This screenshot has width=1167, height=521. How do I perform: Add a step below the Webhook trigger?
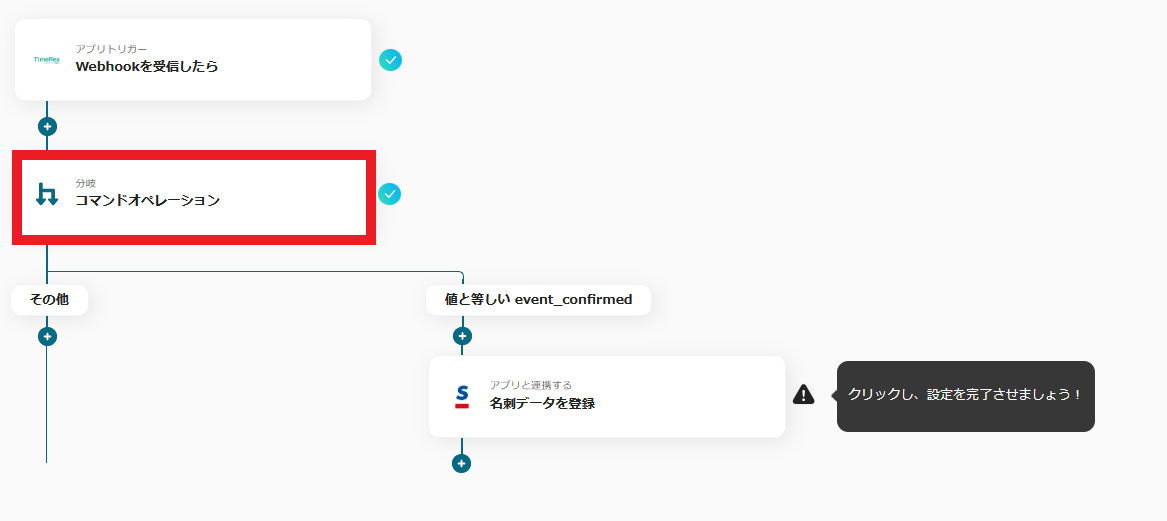(48, 127)
